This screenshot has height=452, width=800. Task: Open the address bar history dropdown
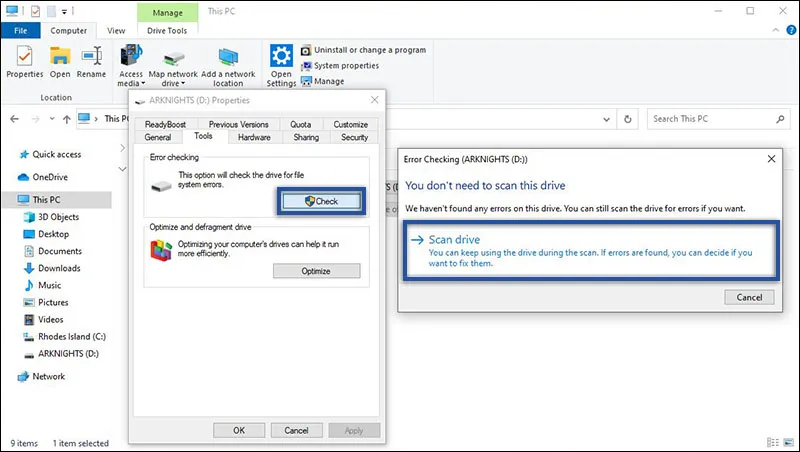606,119
